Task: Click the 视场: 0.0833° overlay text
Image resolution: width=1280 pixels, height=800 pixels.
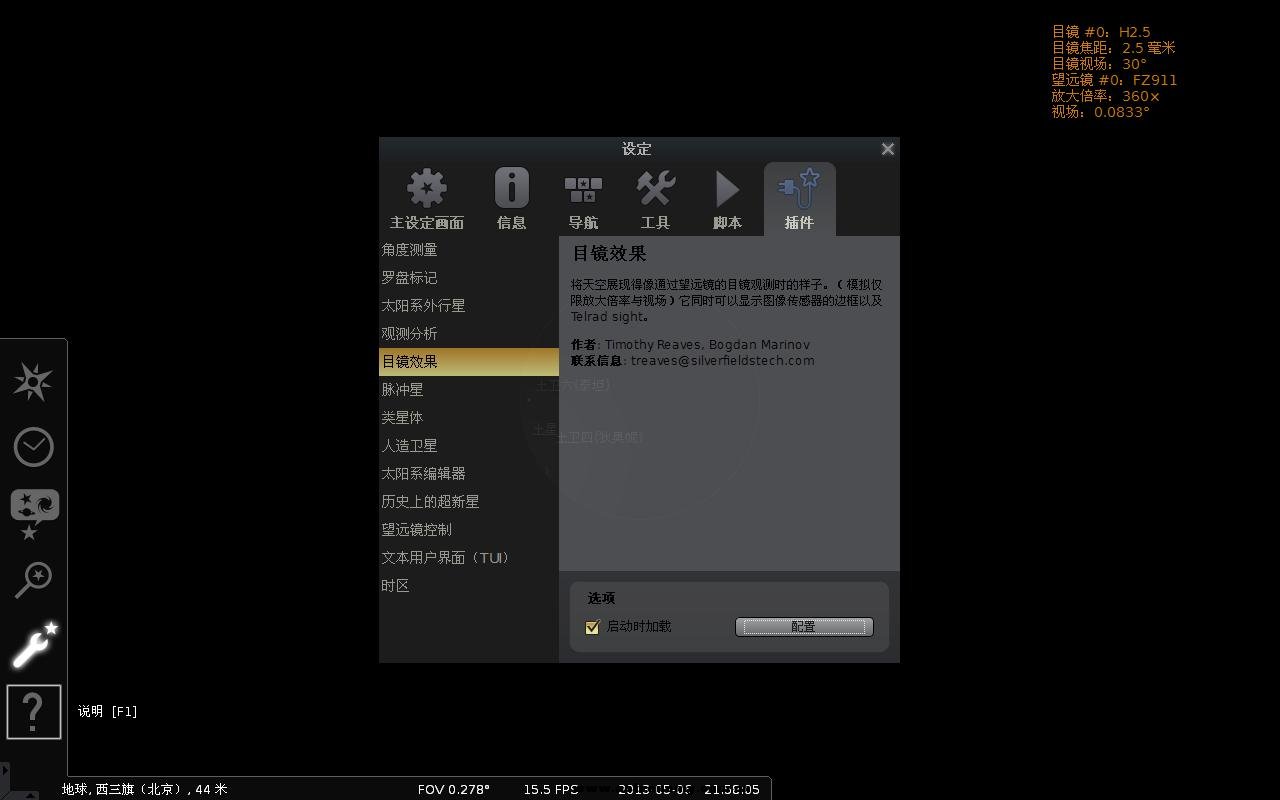Action: click(1101, 112)
